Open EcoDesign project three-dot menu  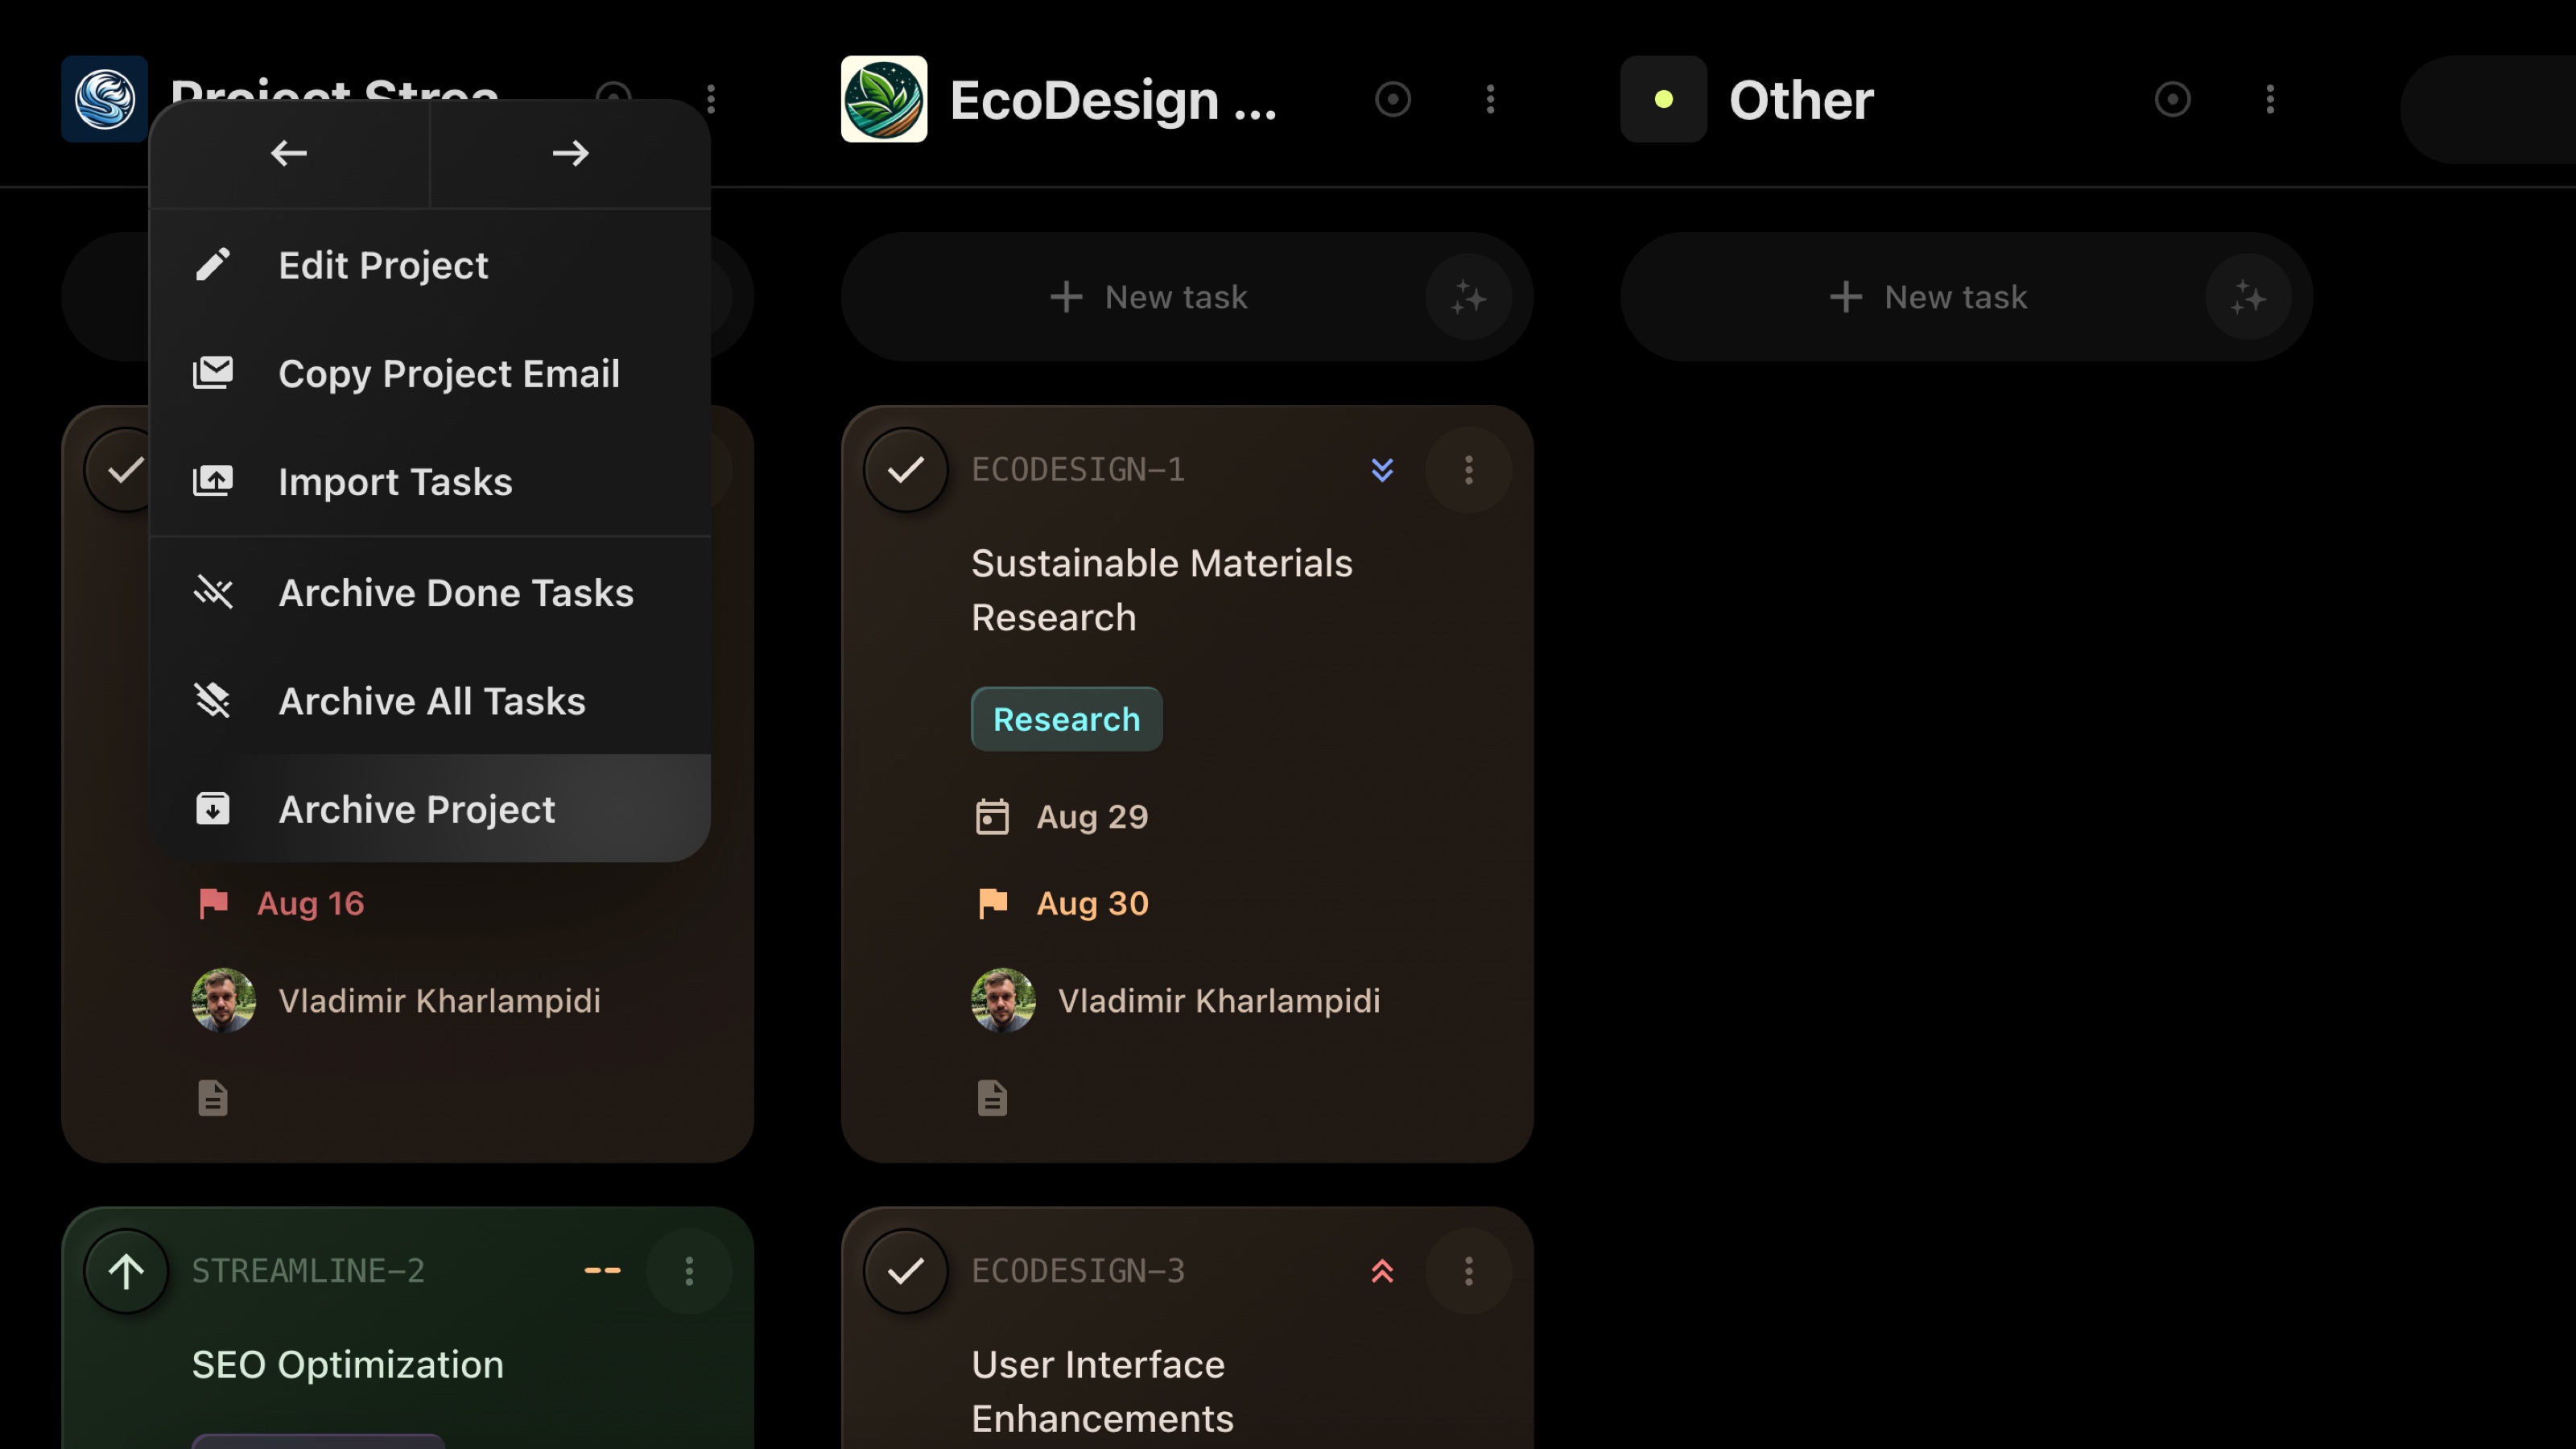pos(1490,99)
